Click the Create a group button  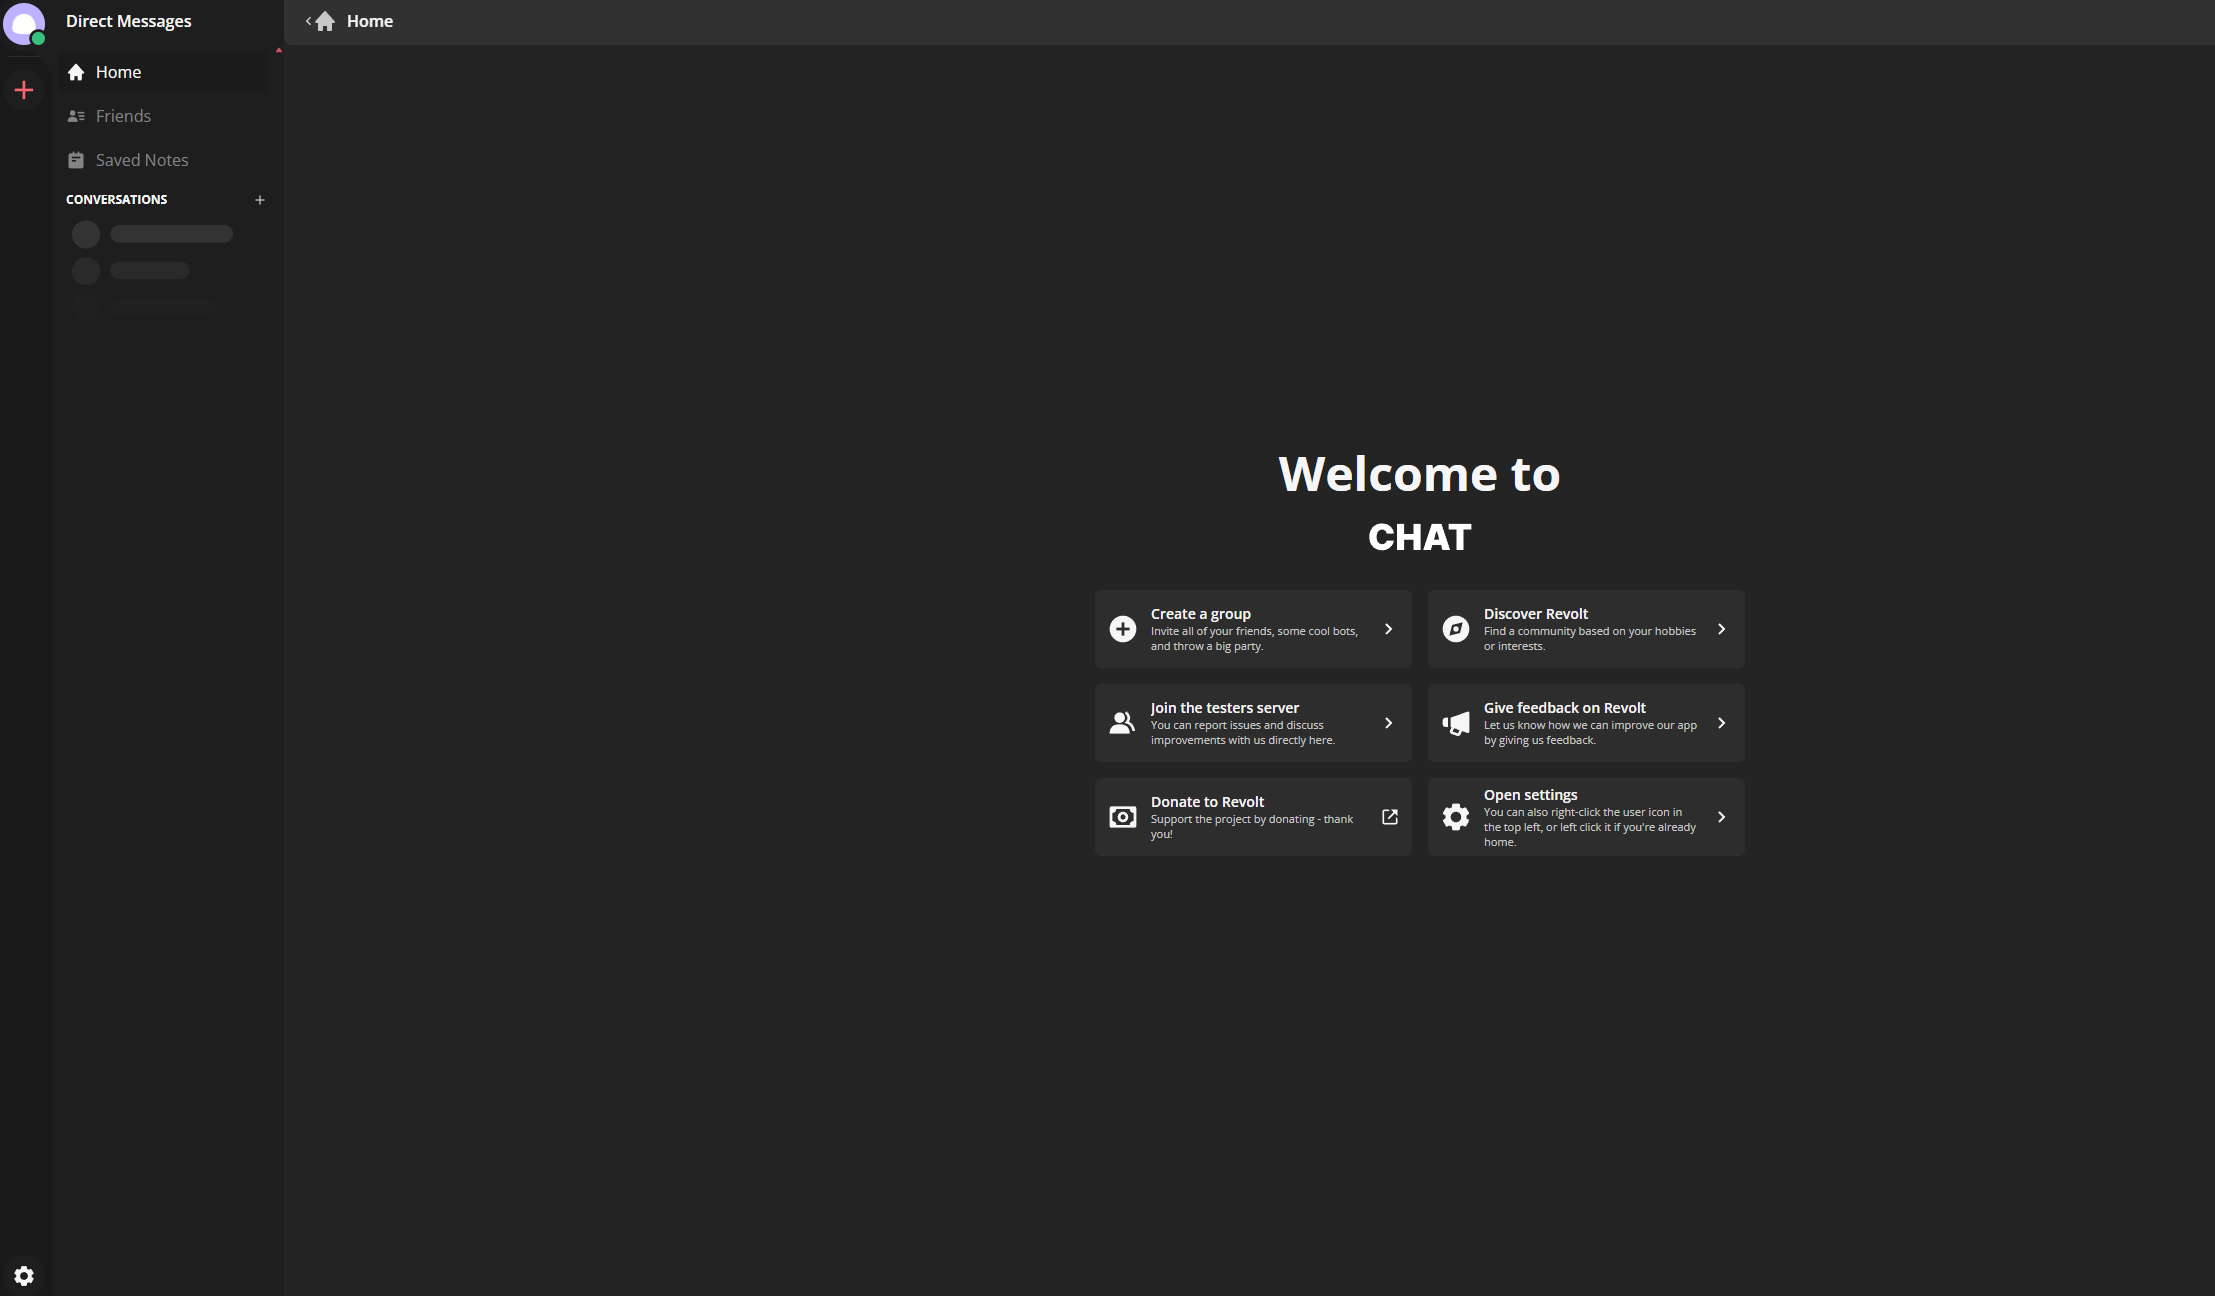click(1252, 629)
